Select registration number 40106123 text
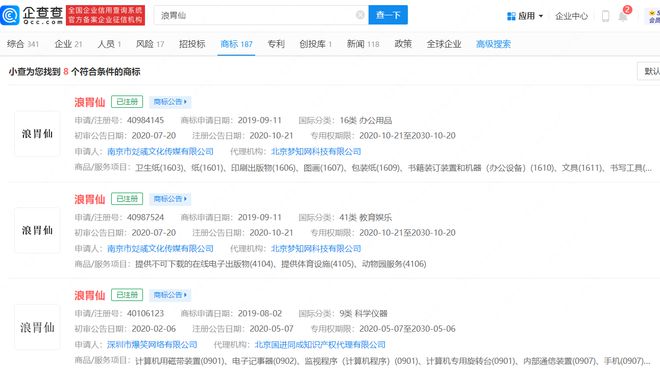Viewport: 660px width, 372px height. pos(145,314)
